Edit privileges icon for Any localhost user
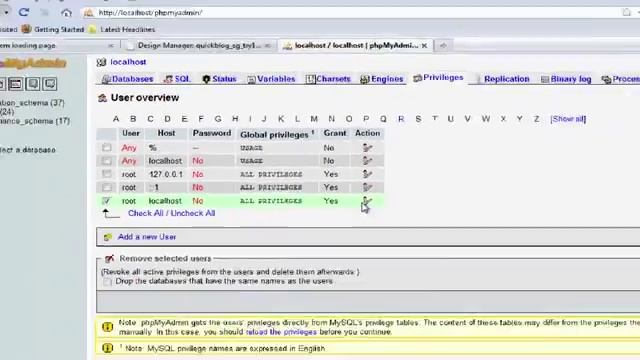The image size is (640, 360). point(367,161)
